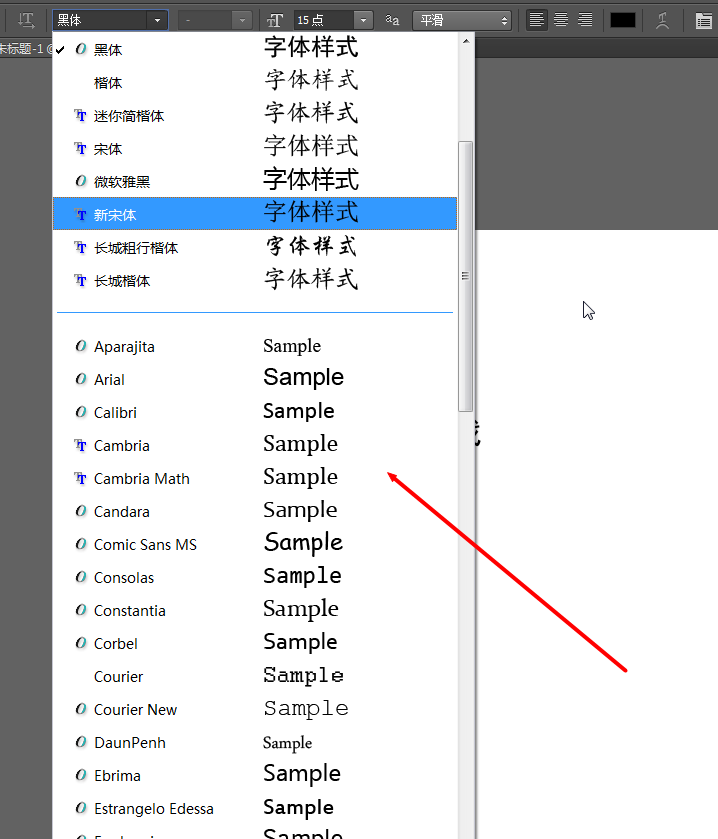Screen dimensions: 718x839
Task: Click the TrueType icon beside 宋体
Action: (x=80, y=148)
